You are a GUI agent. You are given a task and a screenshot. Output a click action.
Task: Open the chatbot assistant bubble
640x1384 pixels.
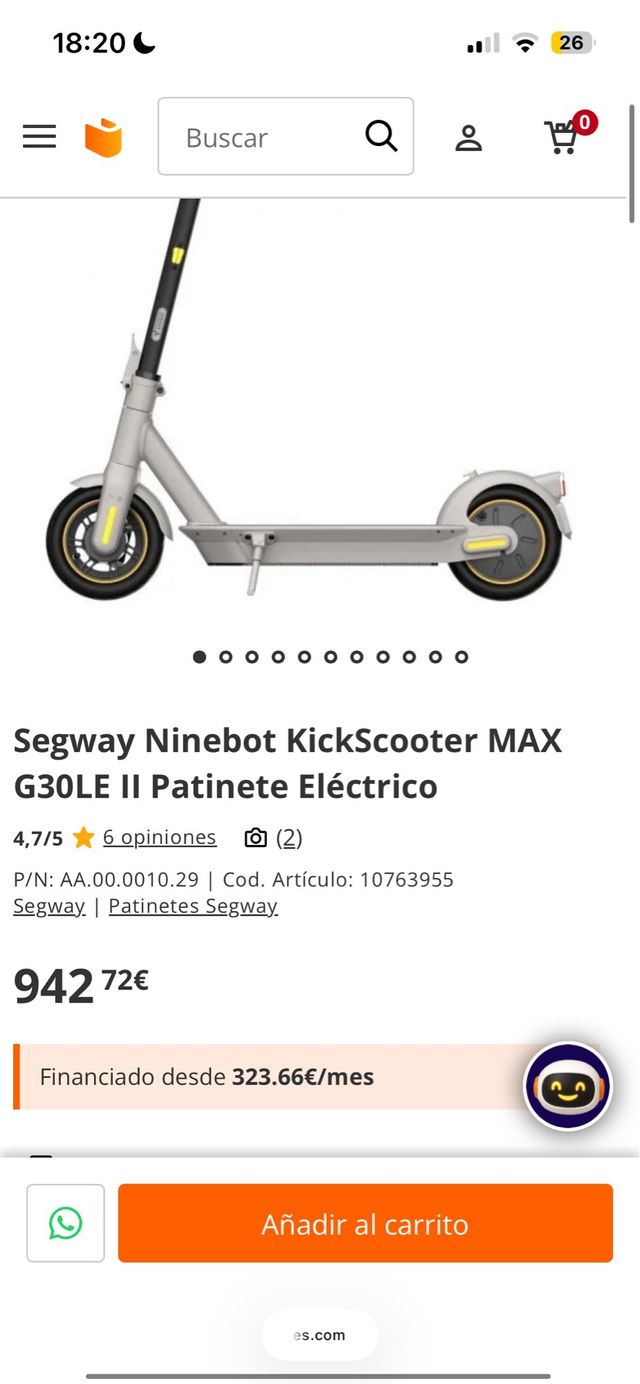567,1086
